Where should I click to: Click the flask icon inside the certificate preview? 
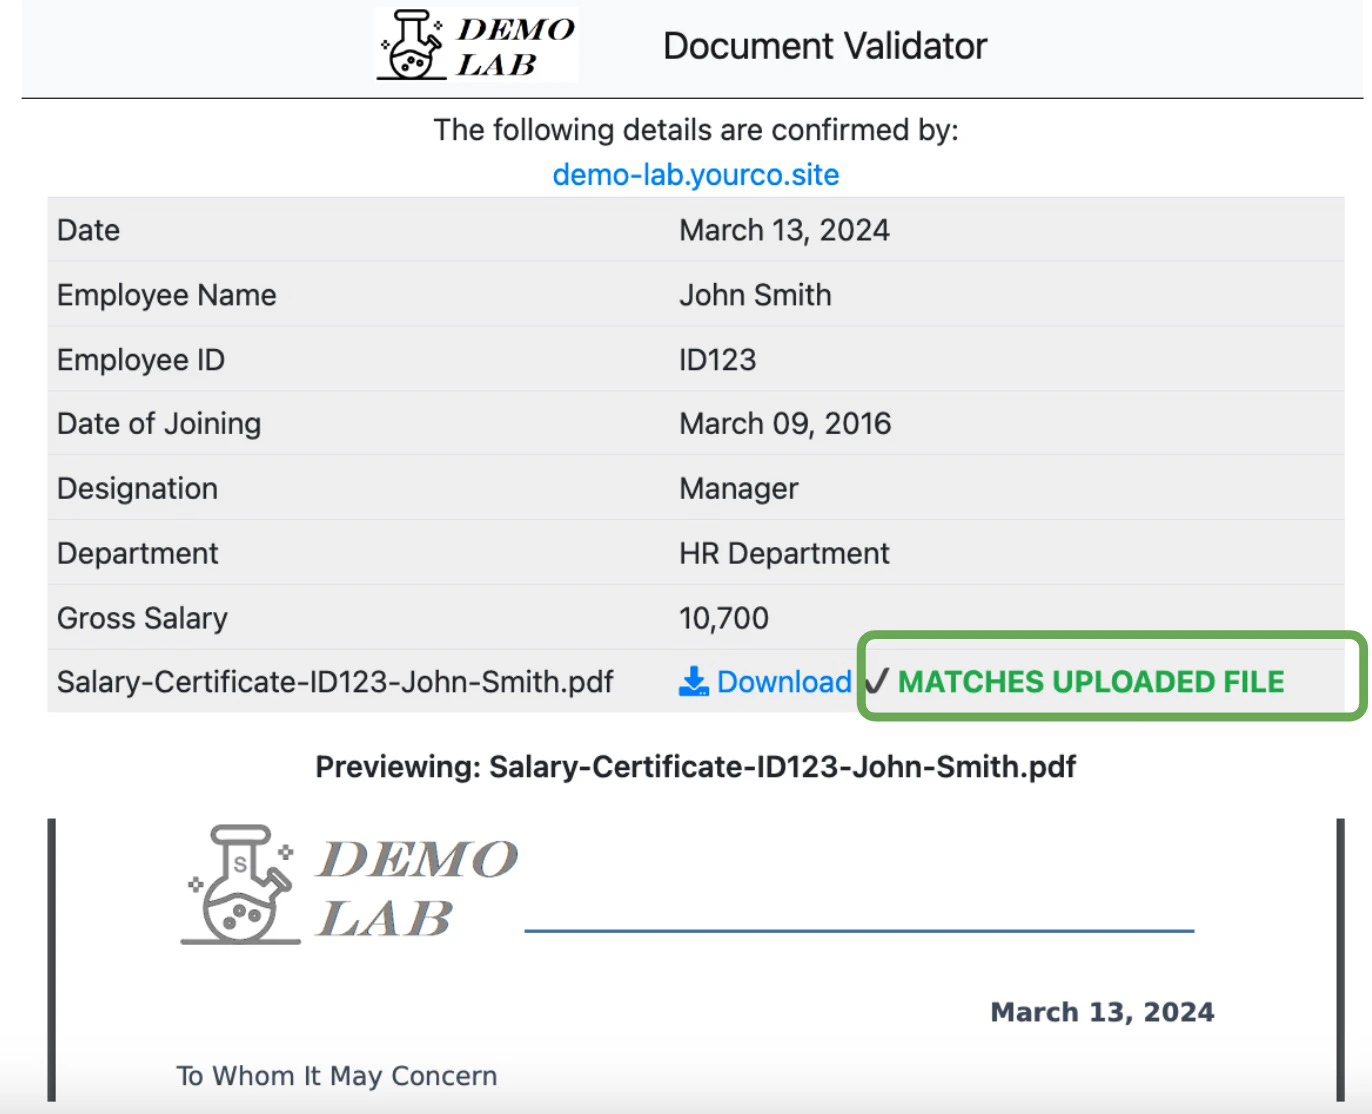tap(238, 890)
